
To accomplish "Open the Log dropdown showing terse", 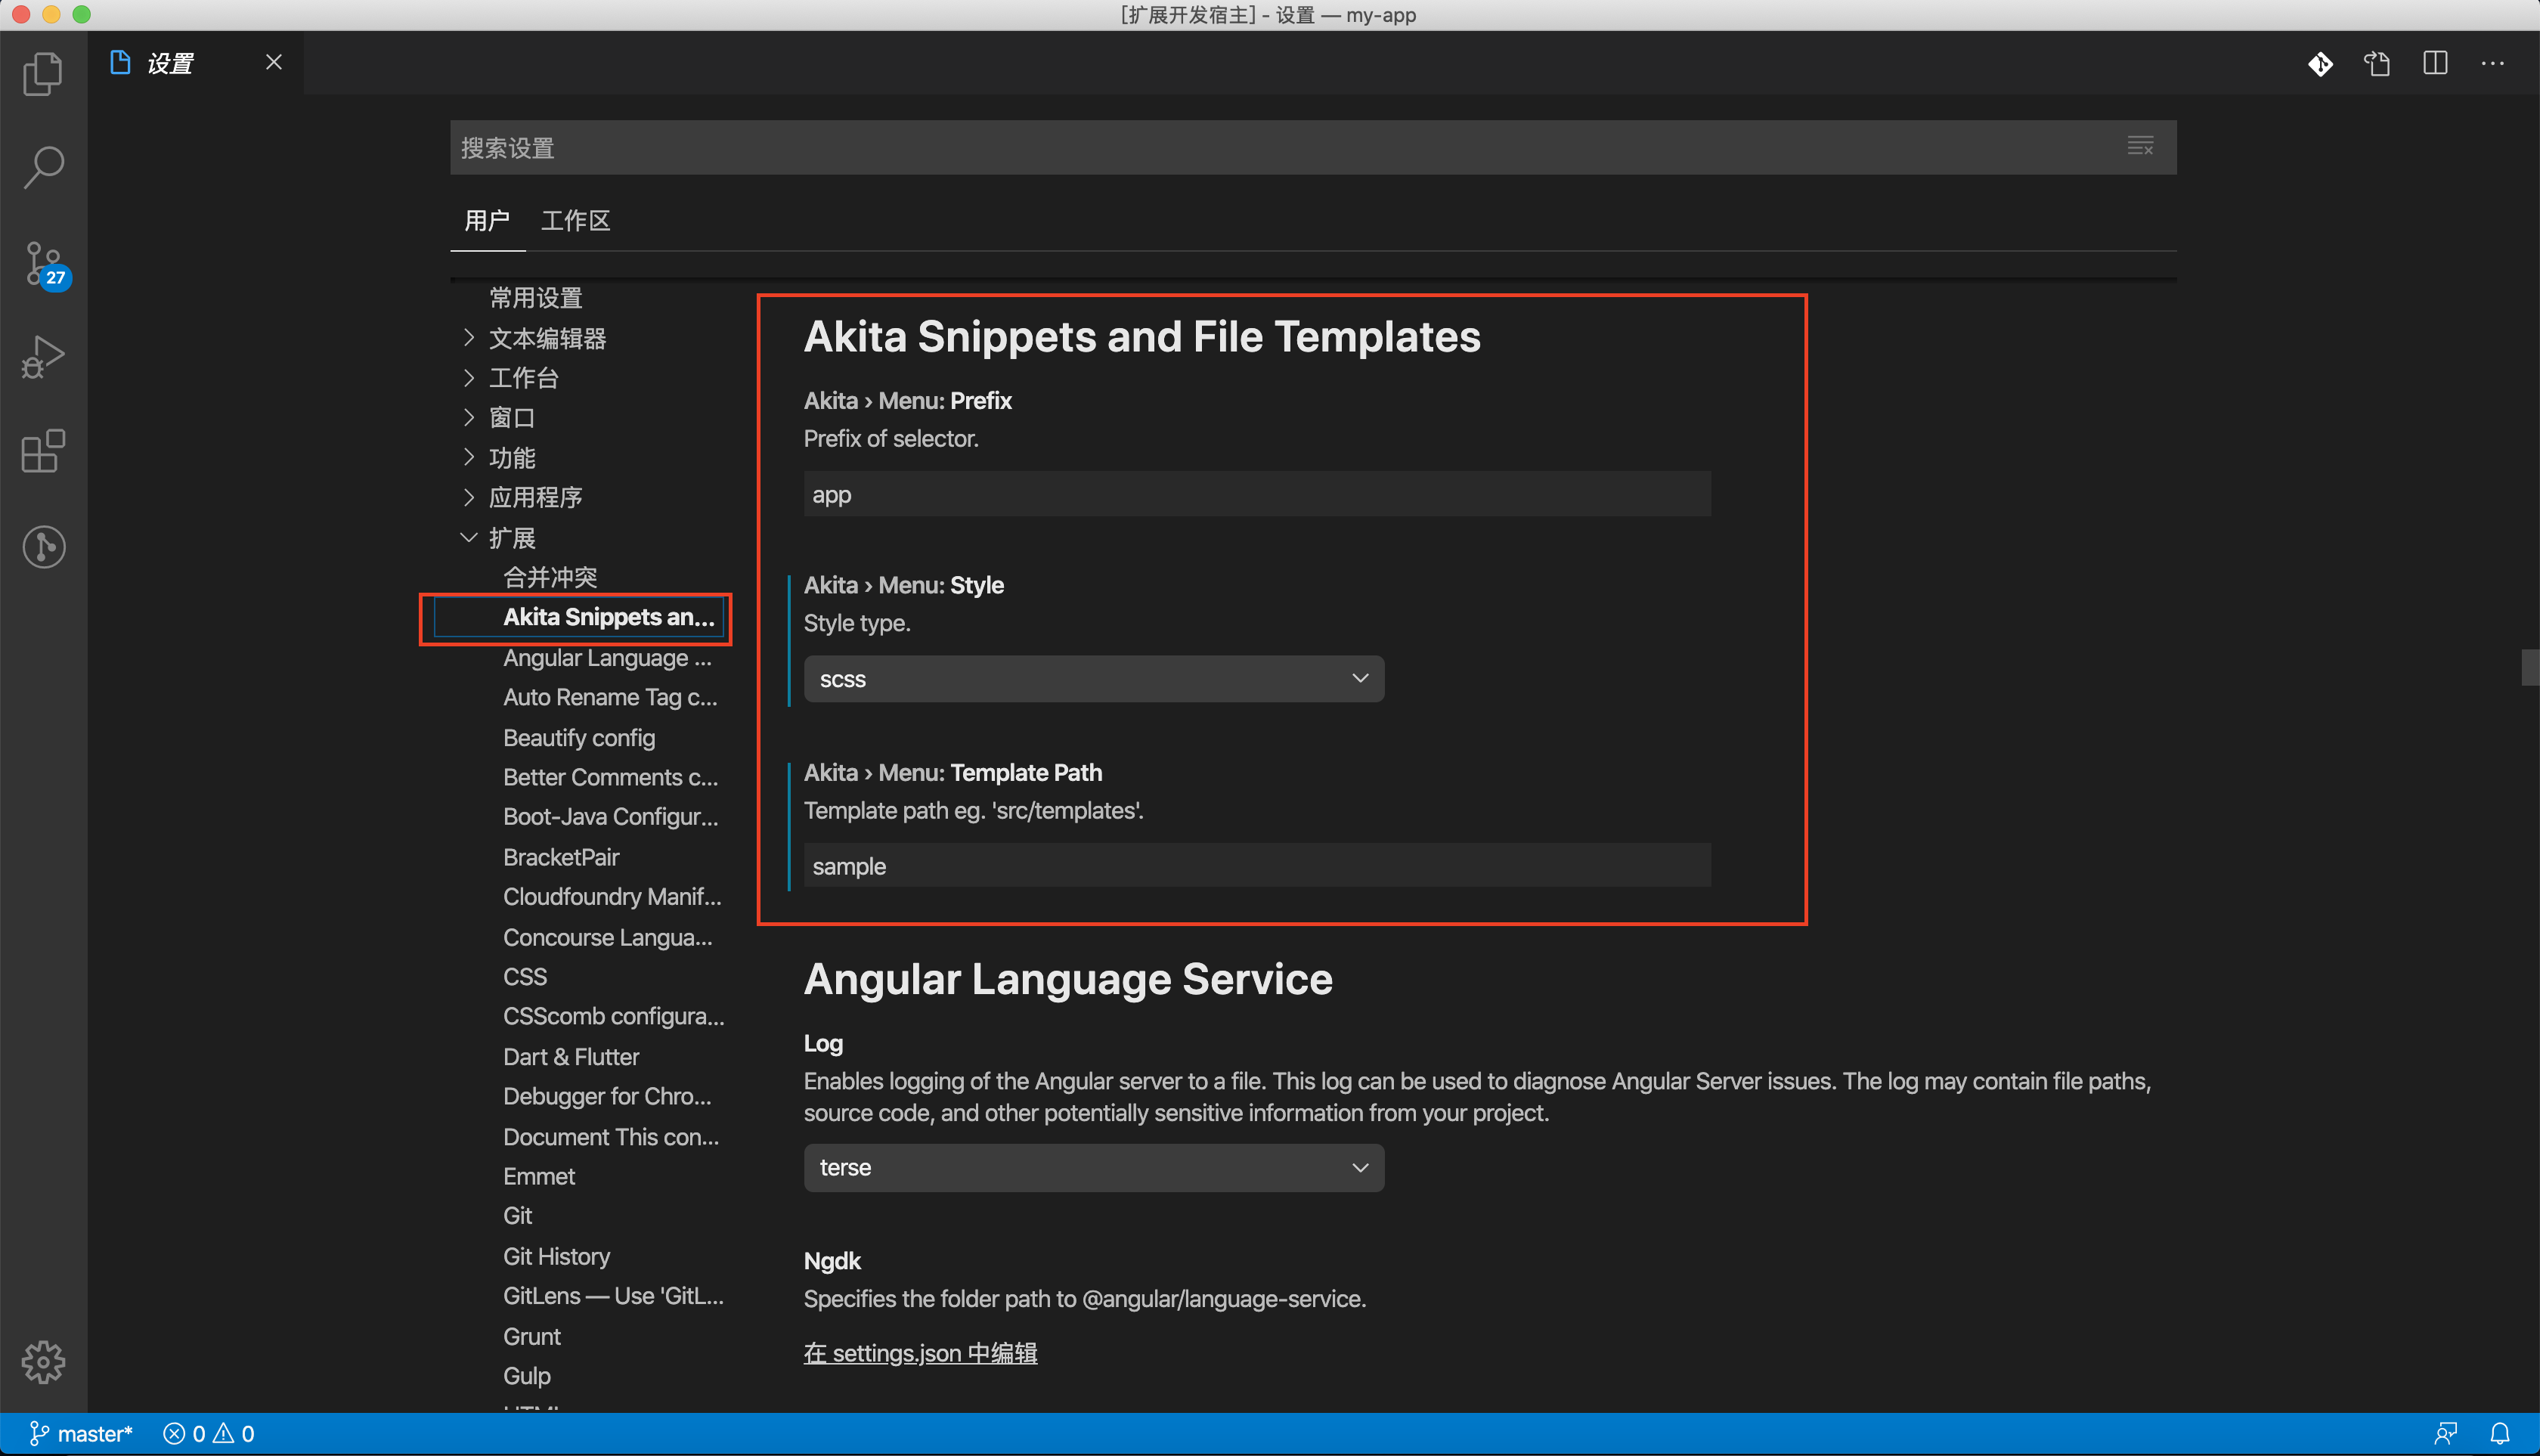I will 1094,1168.
